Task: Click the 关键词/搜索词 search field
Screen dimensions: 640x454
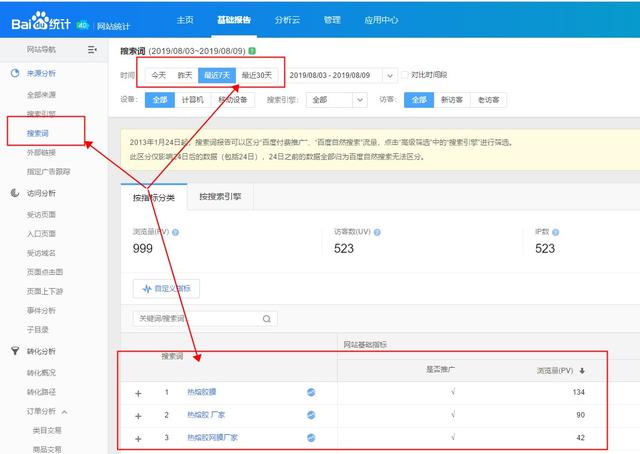Action: coord(205,319)
